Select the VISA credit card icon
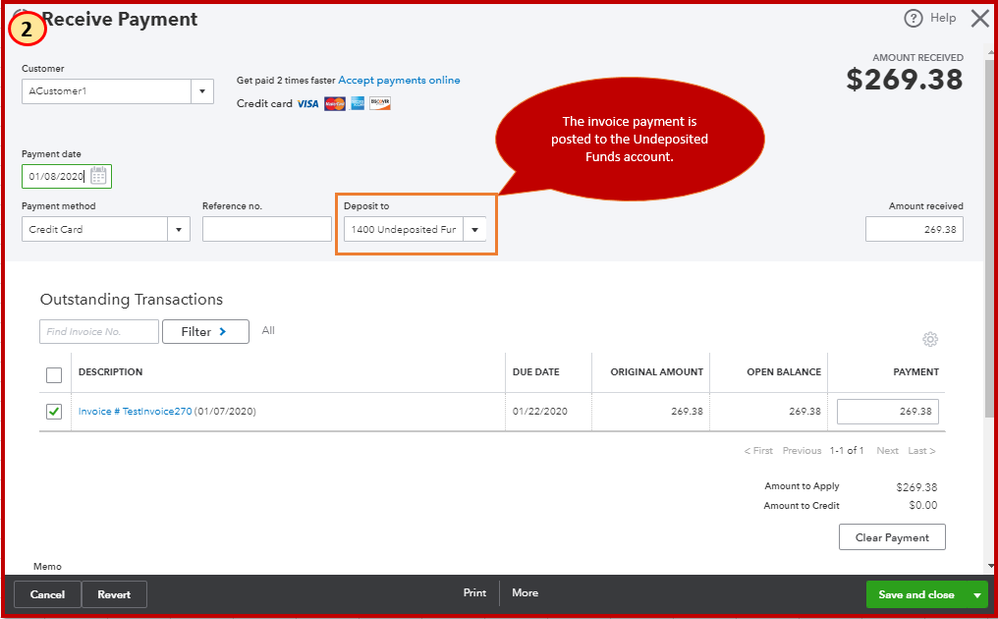Image resolution: width=998 pixels, height=619 pixels. tap(307, 103)
